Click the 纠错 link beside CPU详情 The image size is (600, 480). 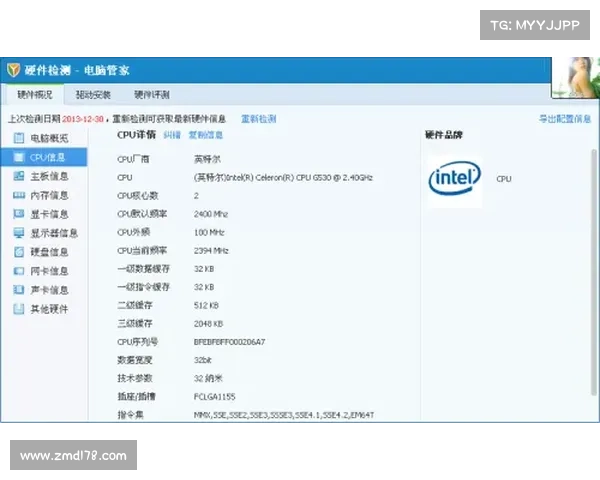(x=172, y=135)
